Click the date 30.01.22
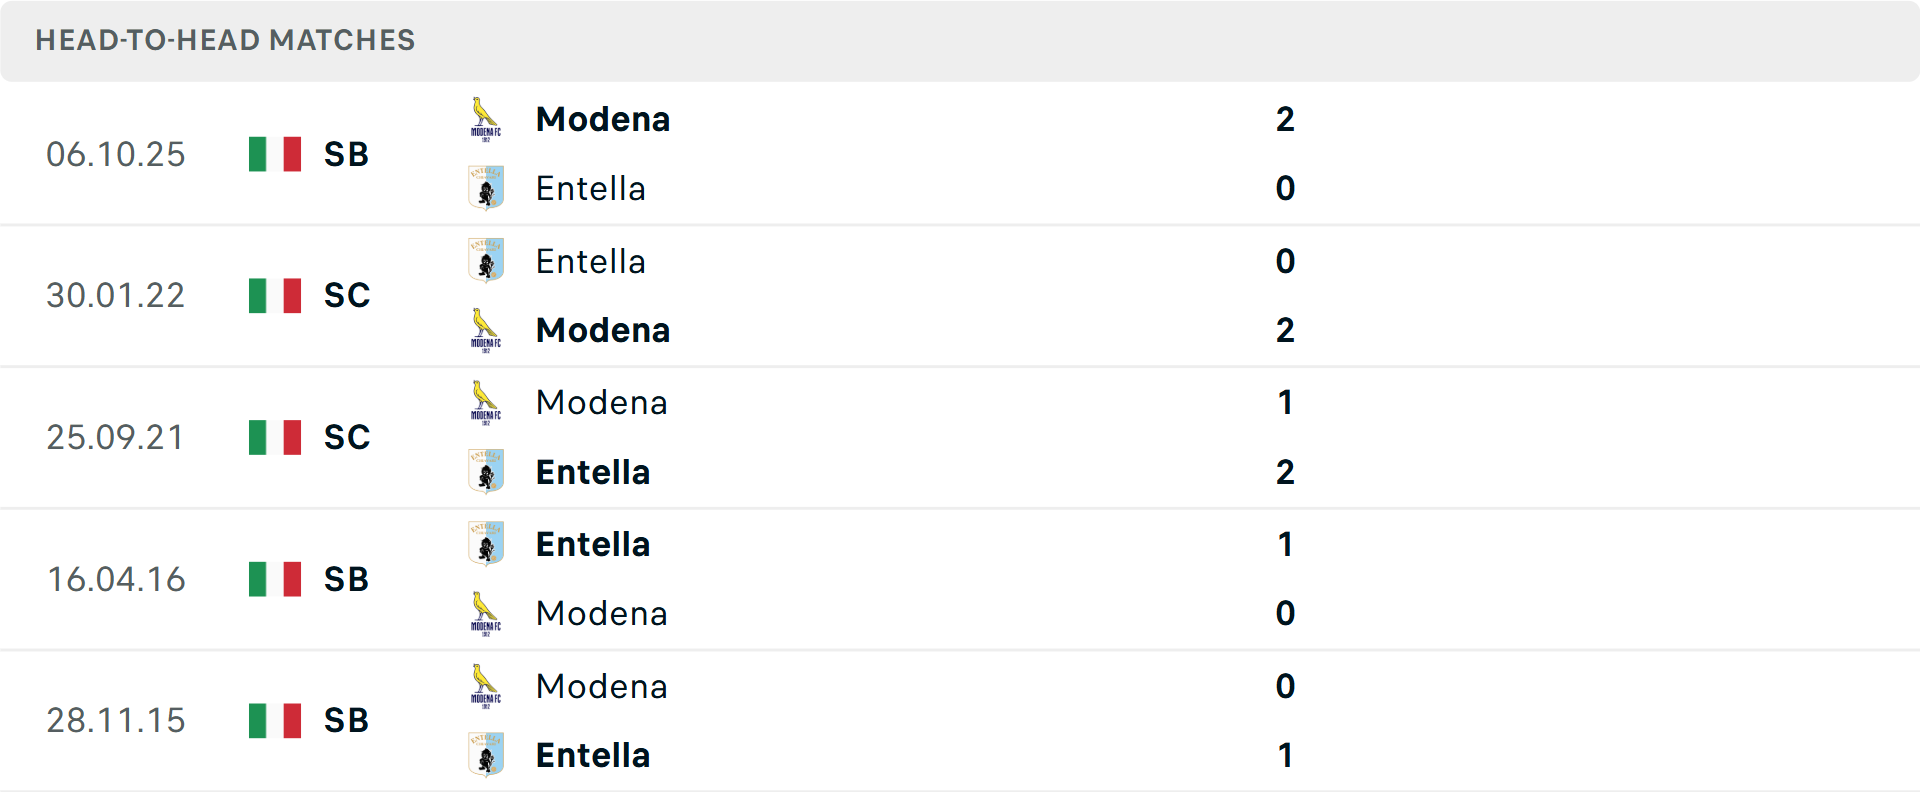The image size is (1920, 792). click(x=116, y=295)
